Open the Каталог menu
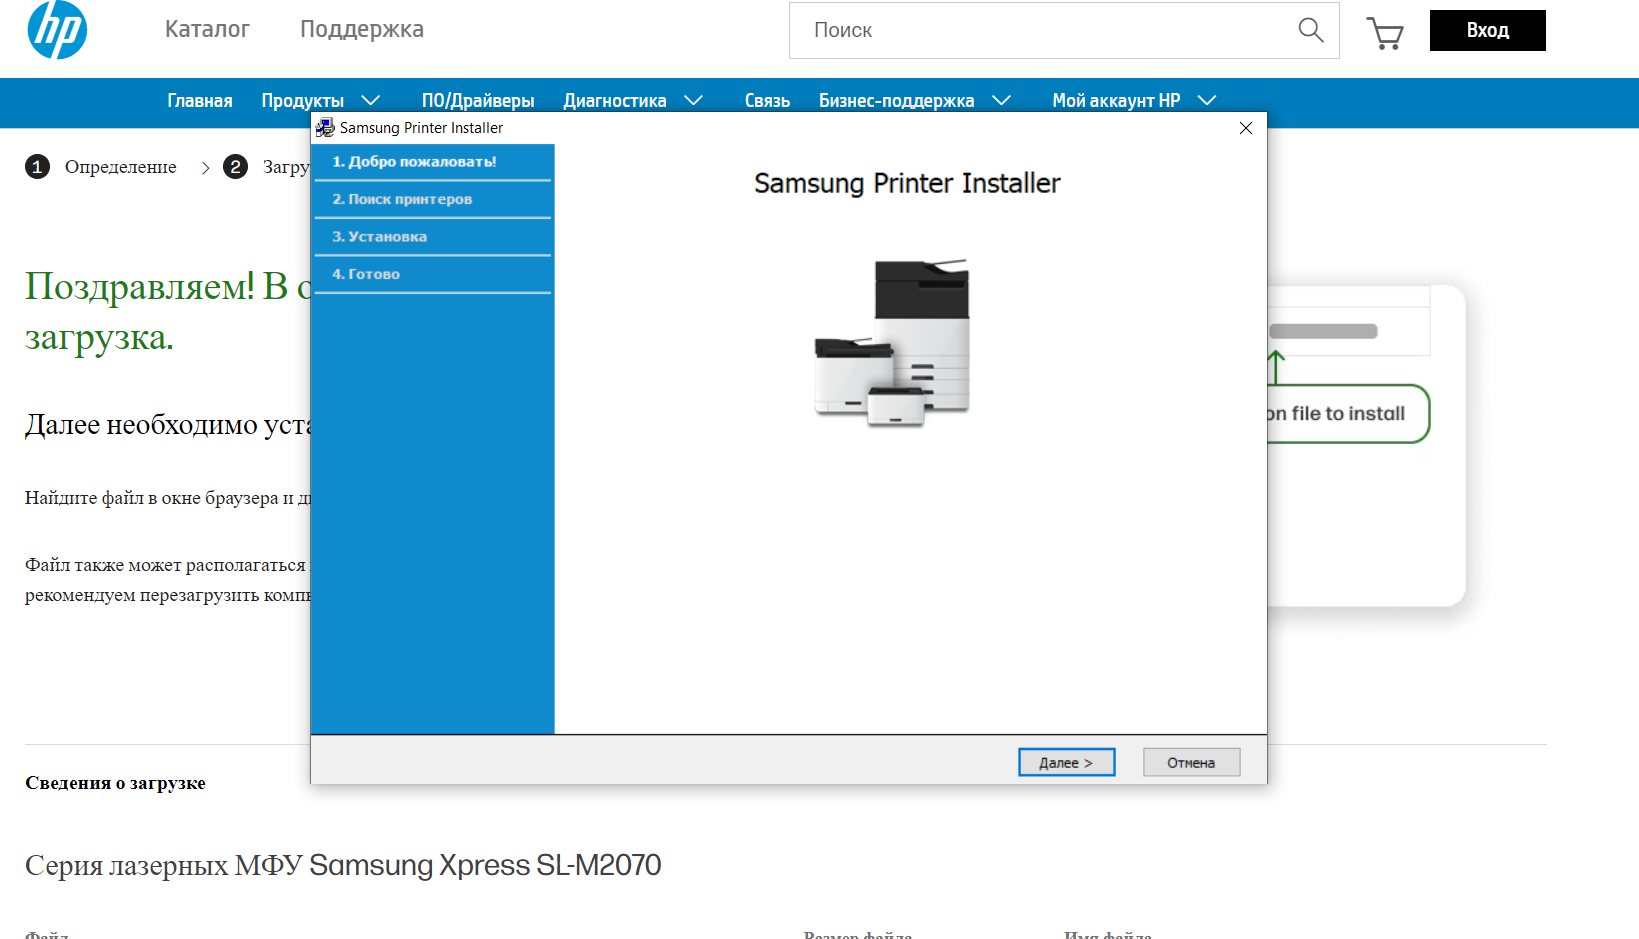Image resolution: width=1639 pixels, height=939 pixels. [207, 29]
